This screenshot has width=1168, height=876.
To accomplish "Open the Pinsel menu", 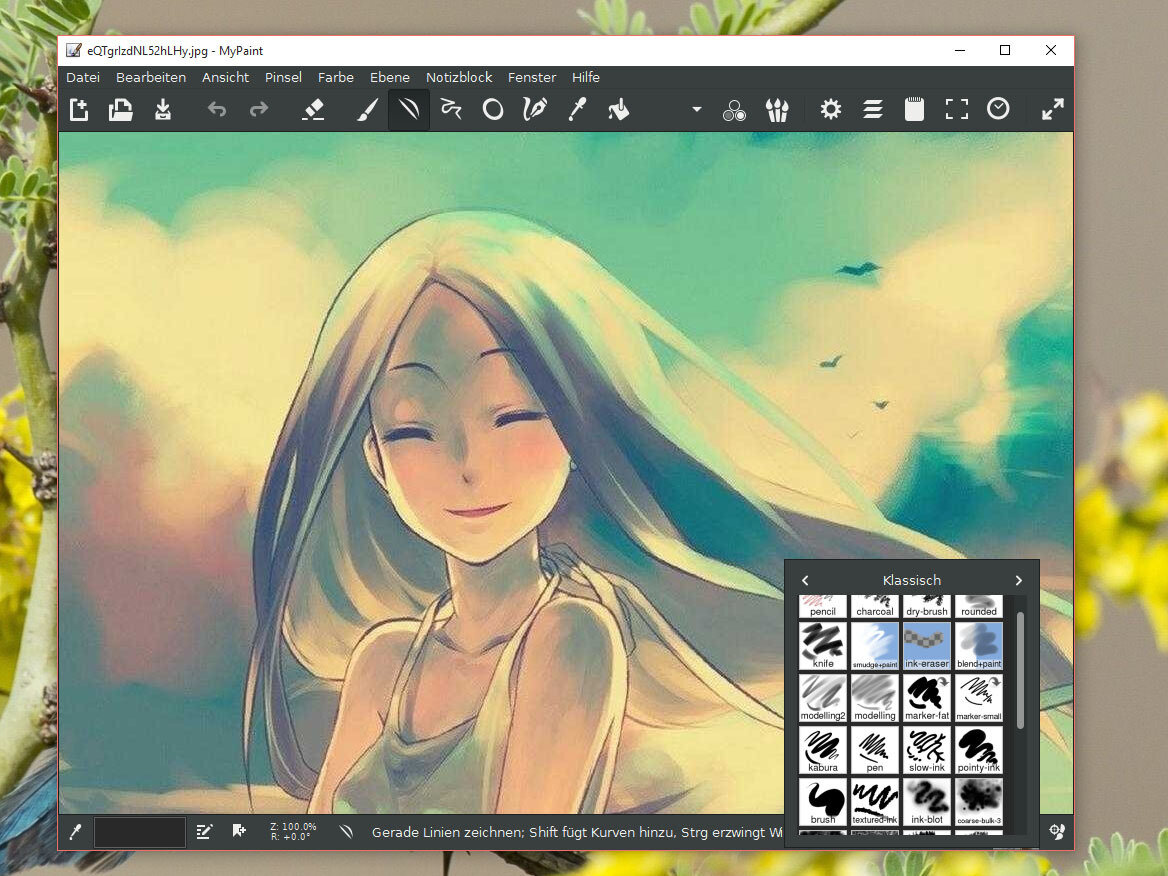I will tap(284, 77).
